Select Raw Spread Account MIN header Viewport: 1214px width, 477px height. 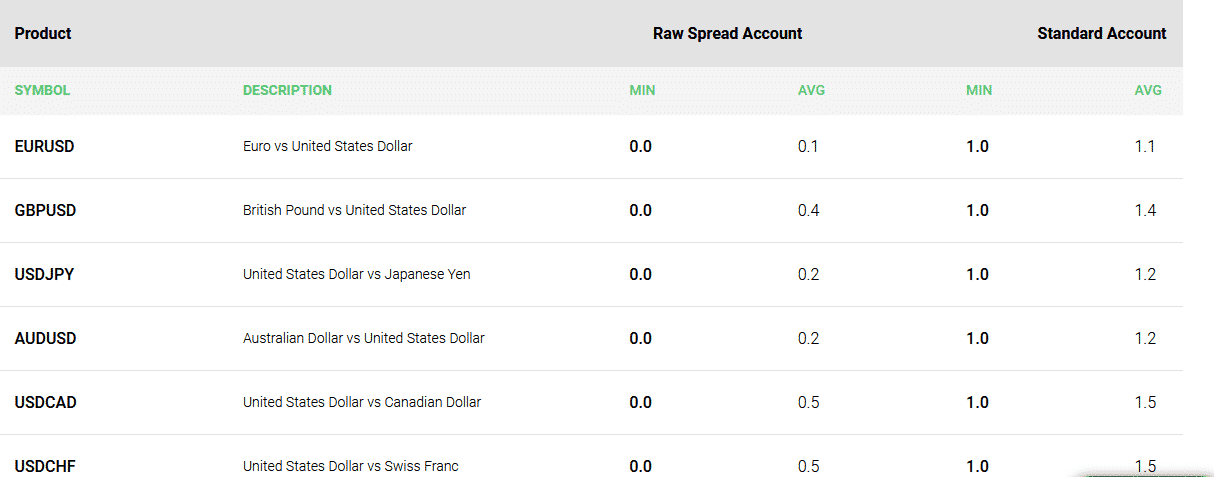[642, 90]
